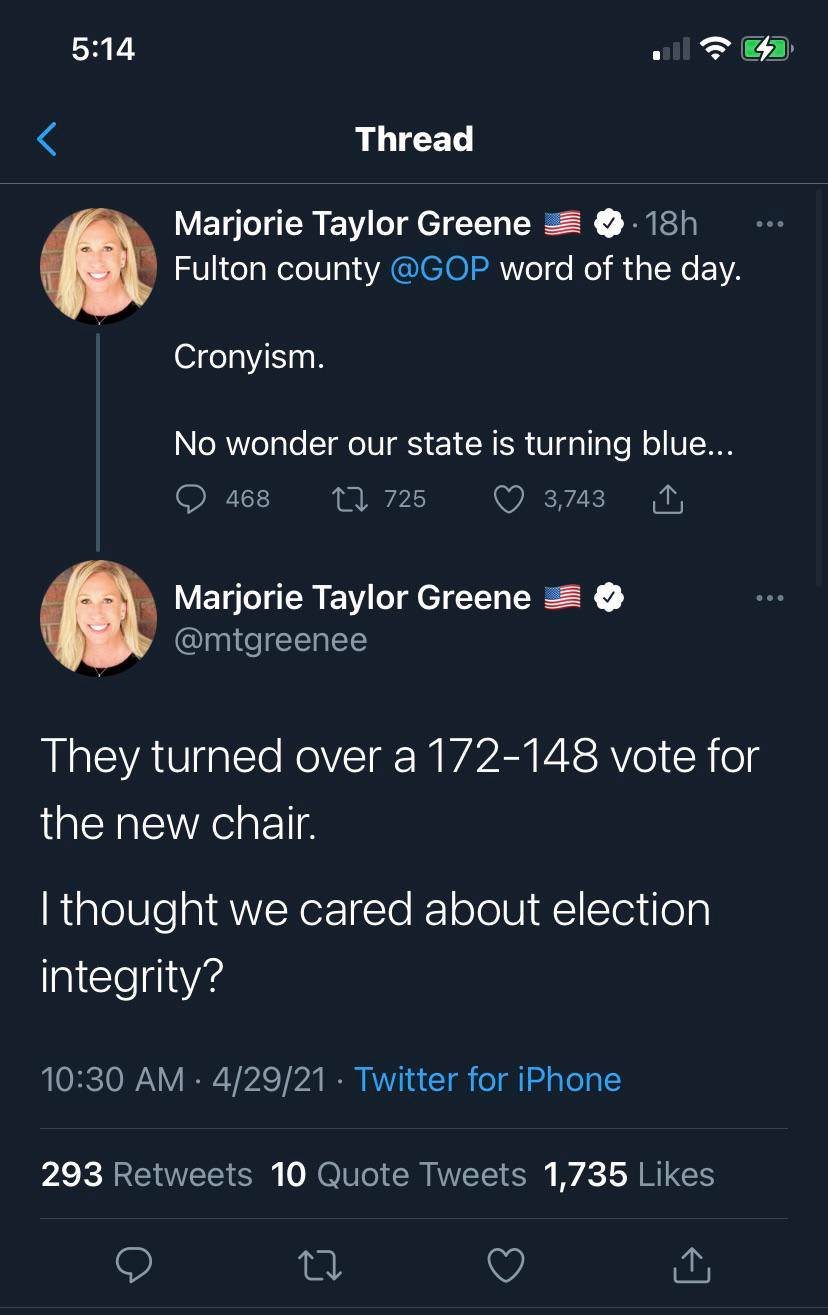
Task: Select the Thread title
Action: click(x=414, y=139)
